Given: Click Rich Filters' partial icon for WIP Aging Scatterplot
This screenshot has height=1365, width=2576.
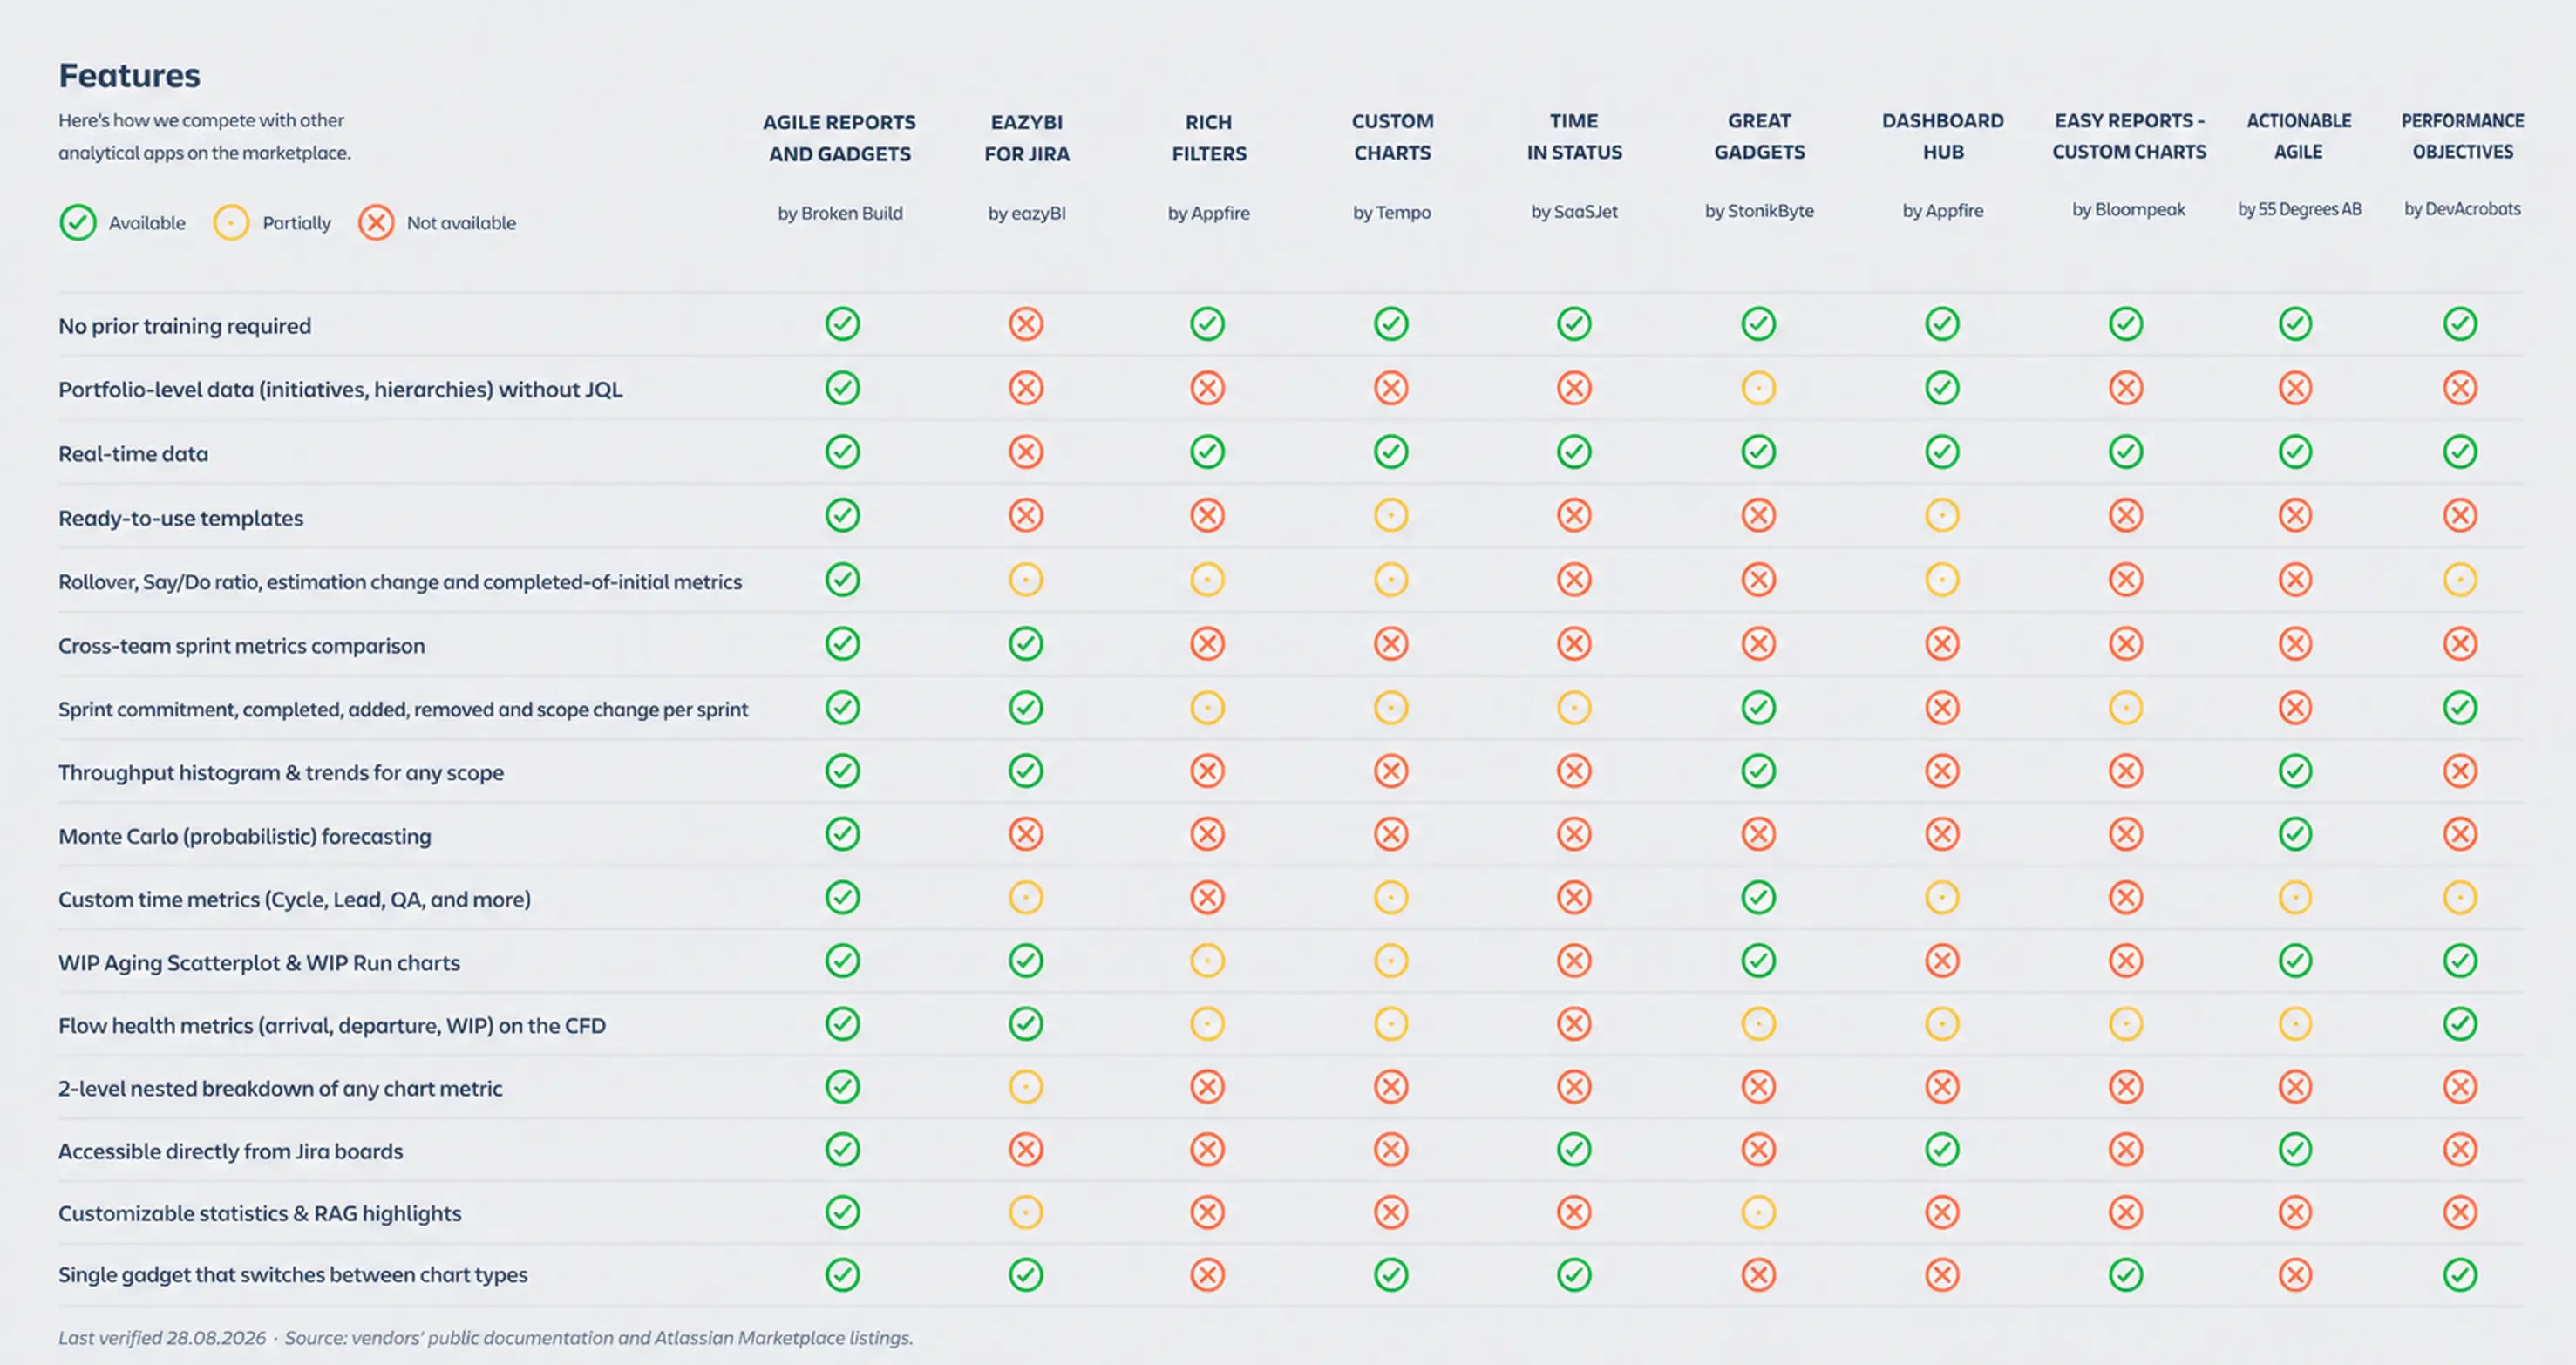Looking at the screenshot, I should pos(1208,961).
